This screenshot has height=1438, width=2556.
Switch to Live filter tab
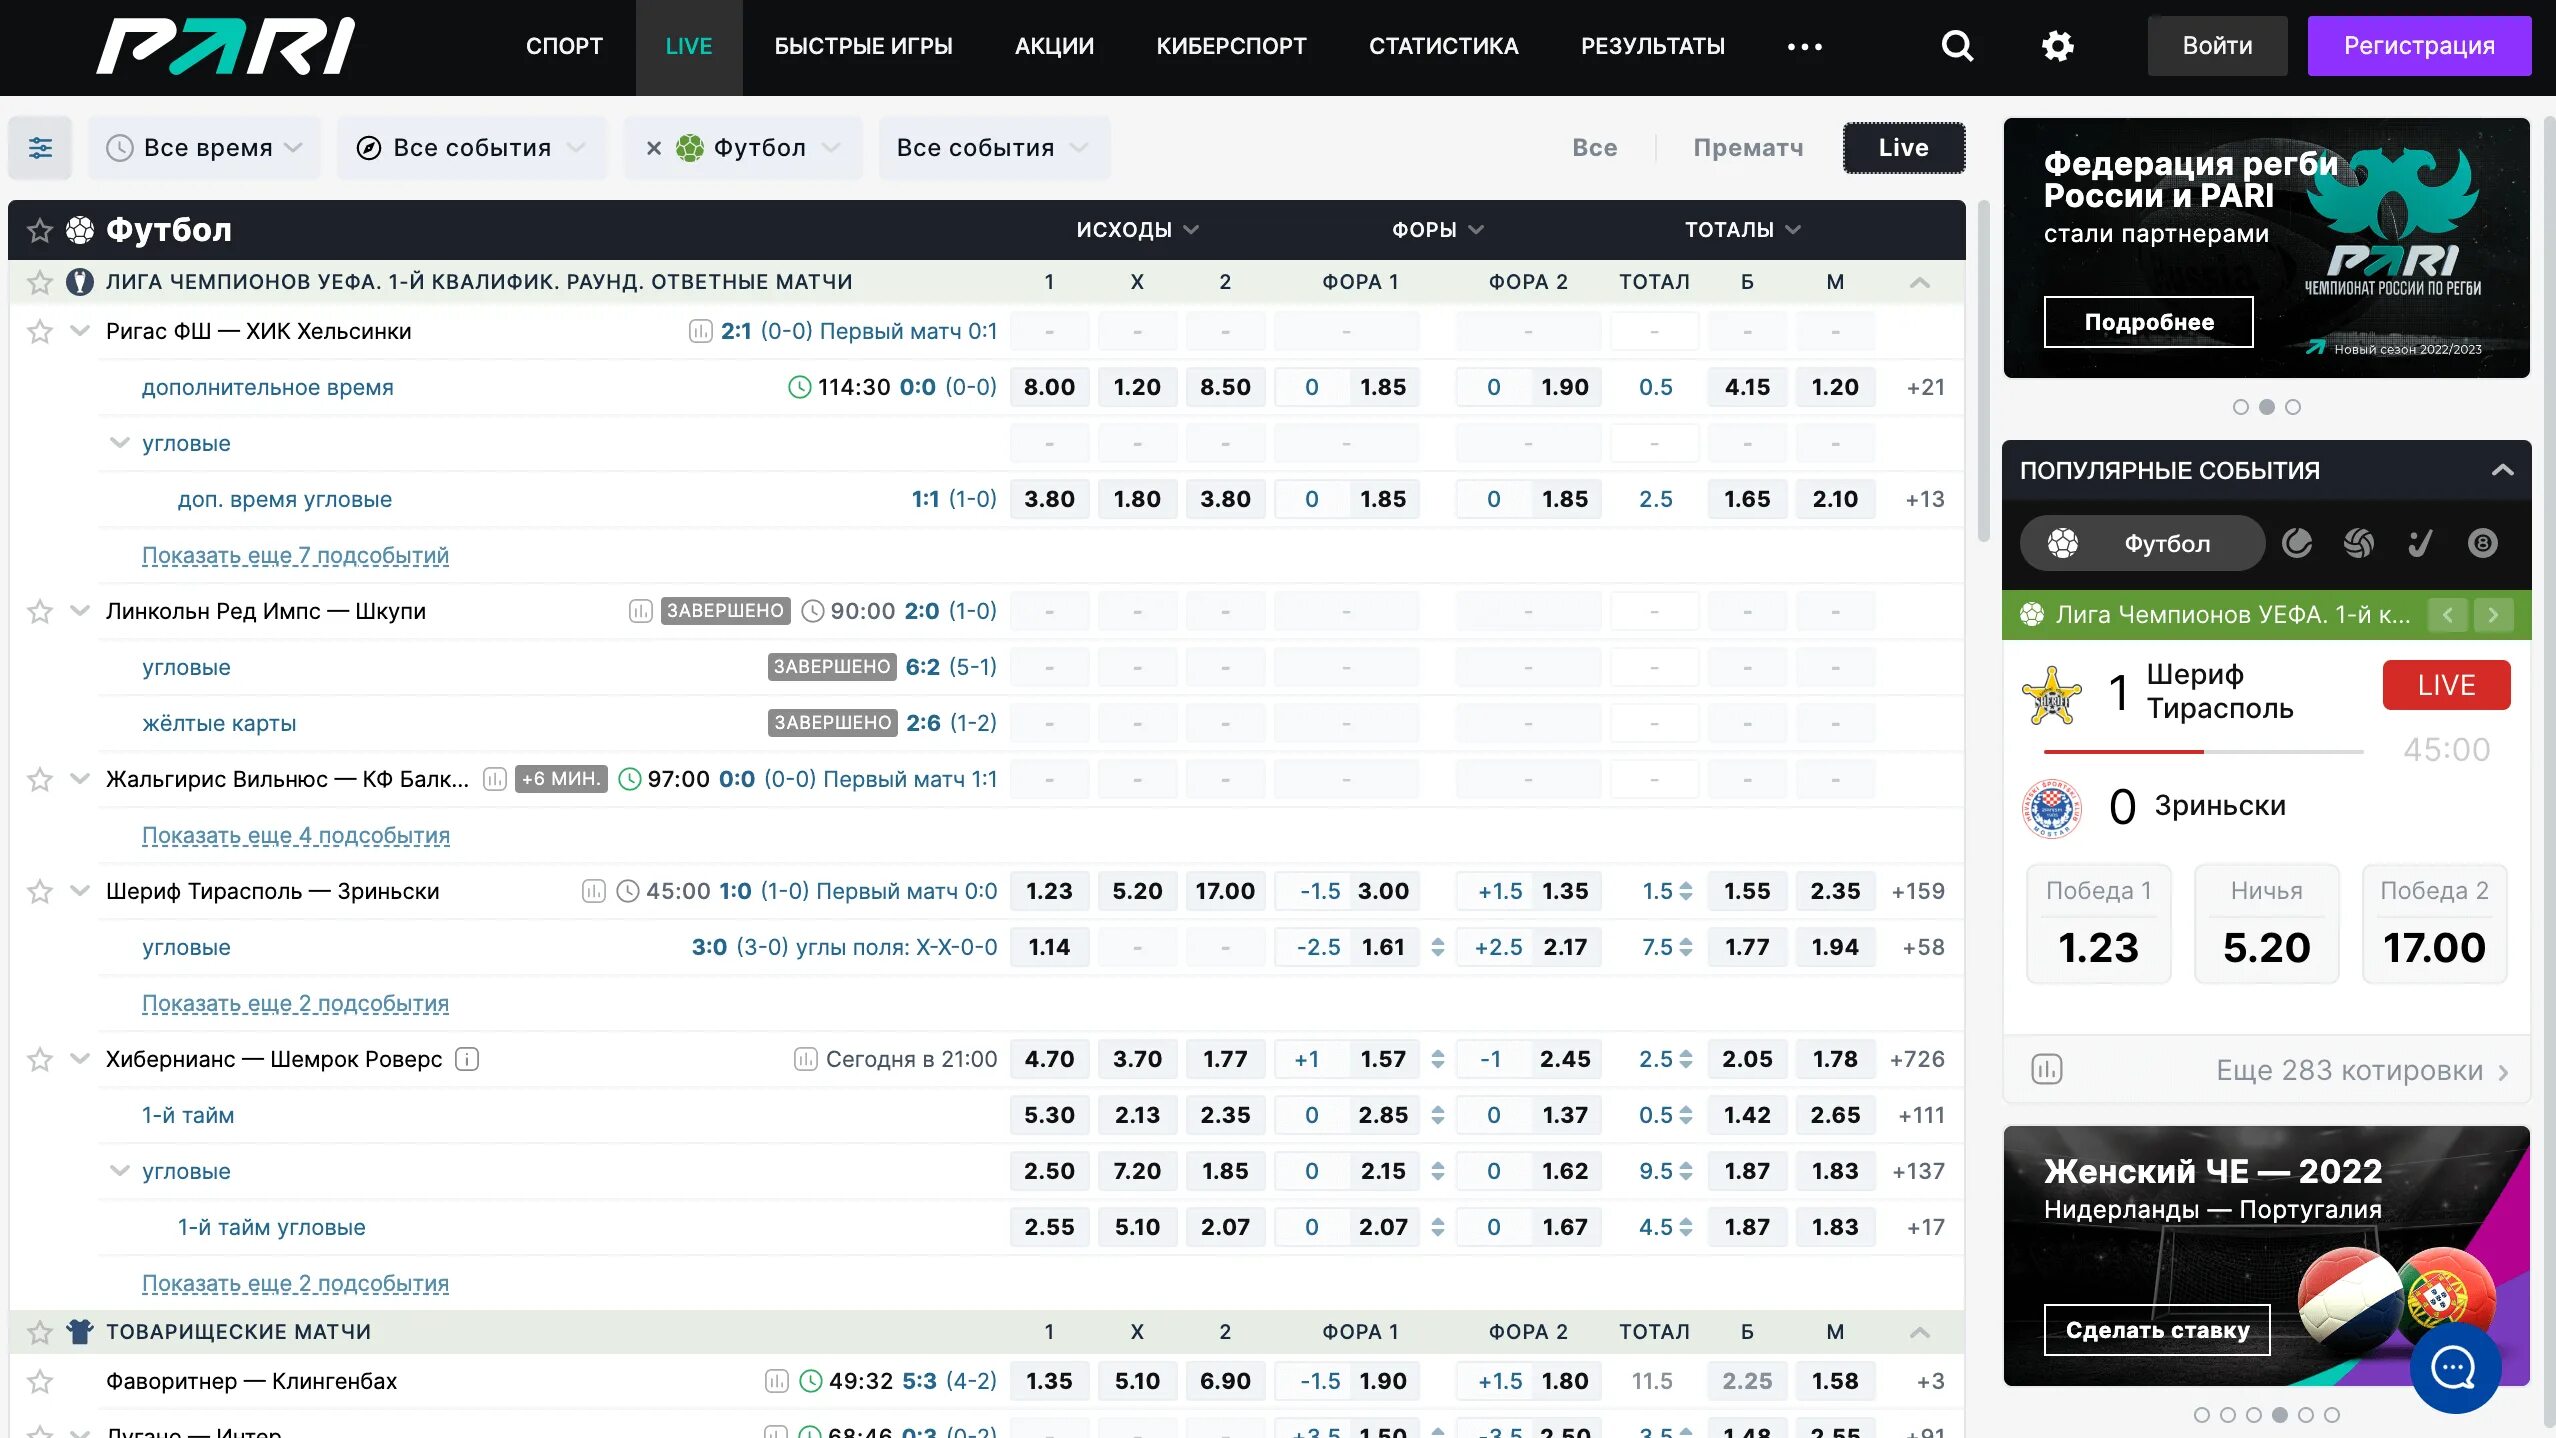tap(1904, 148)
